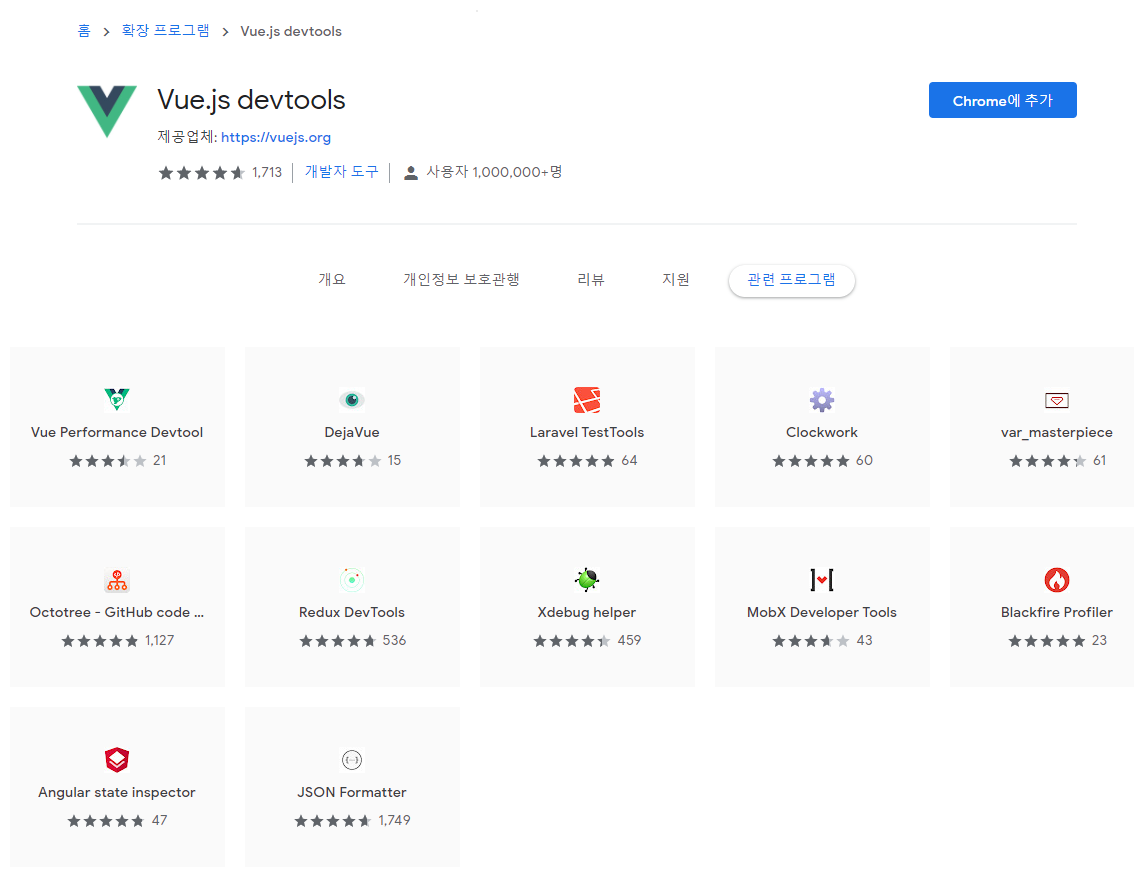The width and height of the screenshot is (1134, 870).
Task: Open Angular state inspector shield icon
Action: point(116,759)
